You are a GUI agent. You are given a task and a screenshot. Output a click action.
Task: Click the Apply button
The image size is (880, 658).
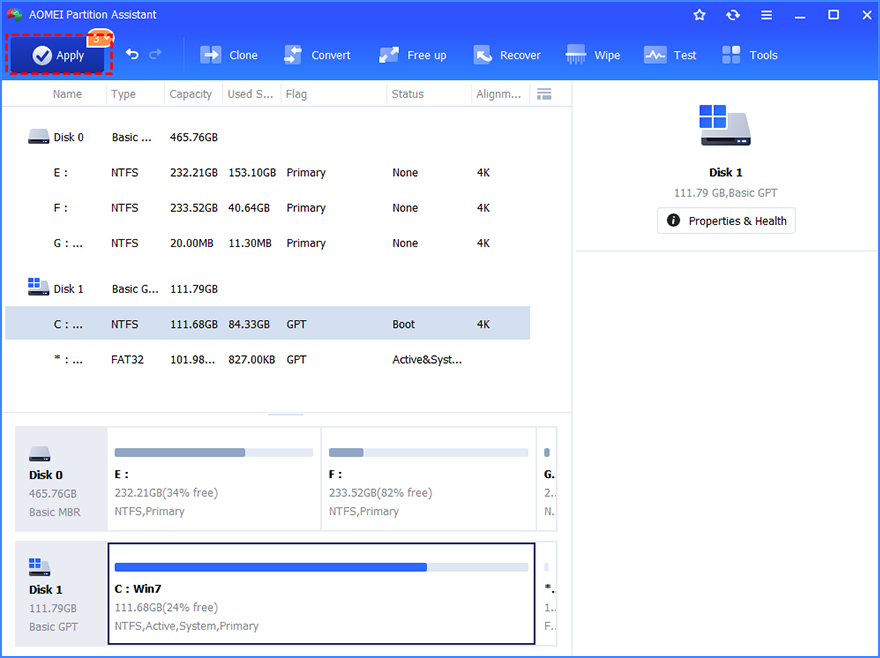(x=58, y=55)
